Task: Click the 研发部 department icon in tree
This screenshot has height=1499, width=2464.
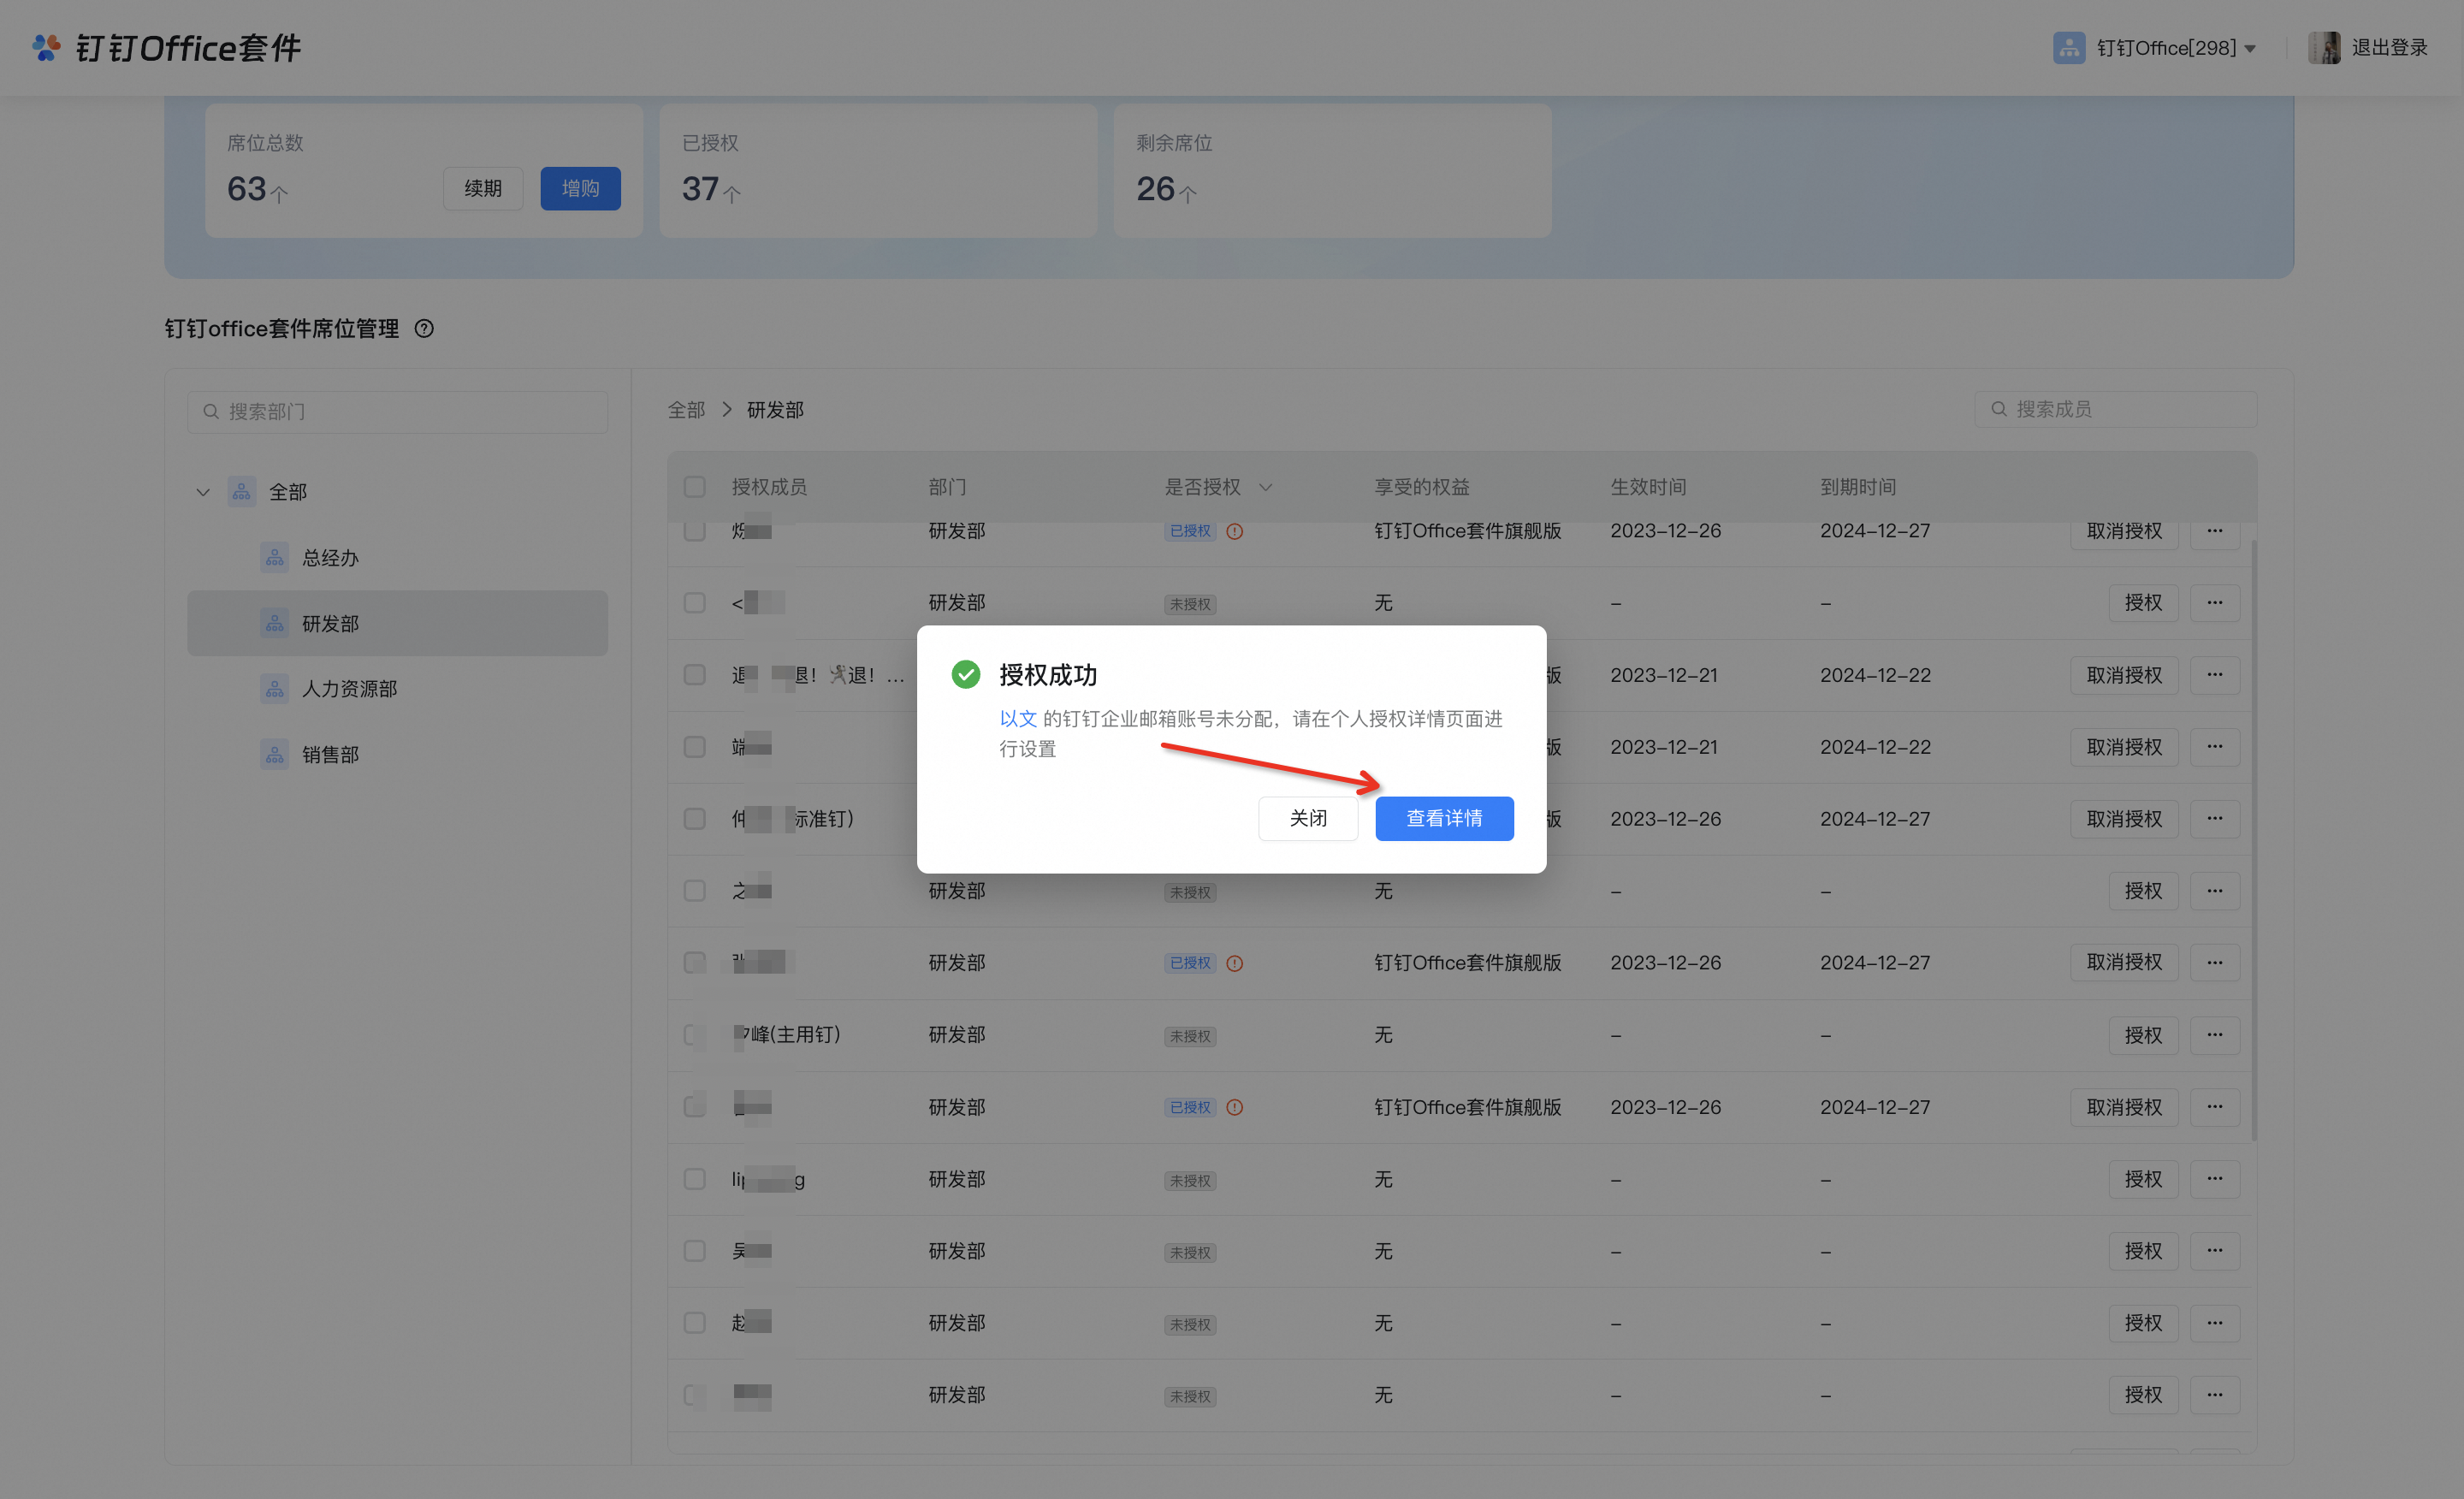Action: coord(274,623)
